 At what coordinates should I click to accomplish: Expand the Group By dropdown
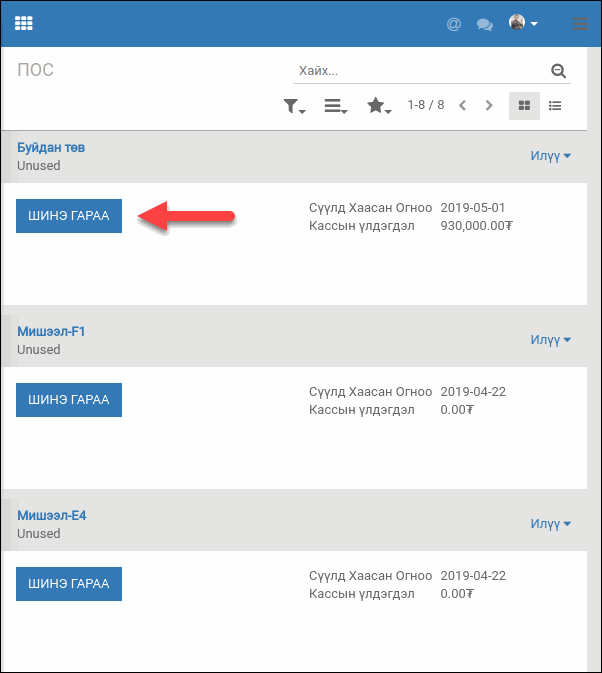click(336, 106)
